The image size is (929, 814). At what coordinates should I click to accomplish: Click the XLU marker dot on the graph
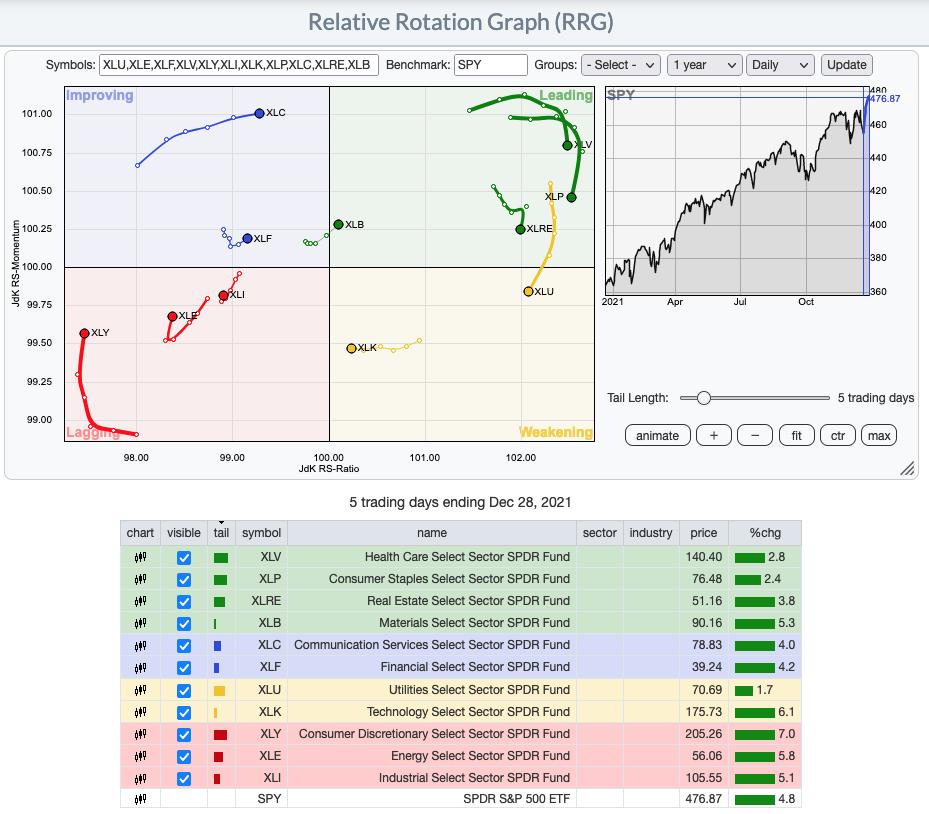click(528, 291)
